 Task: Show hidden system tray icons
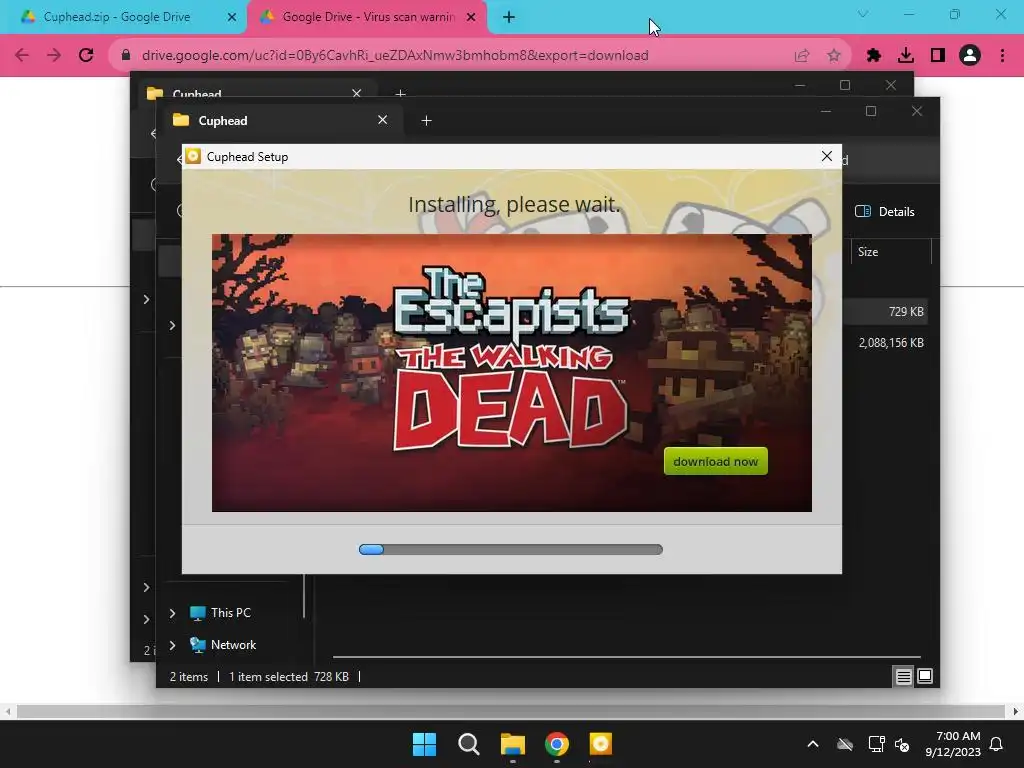(812, 744)
